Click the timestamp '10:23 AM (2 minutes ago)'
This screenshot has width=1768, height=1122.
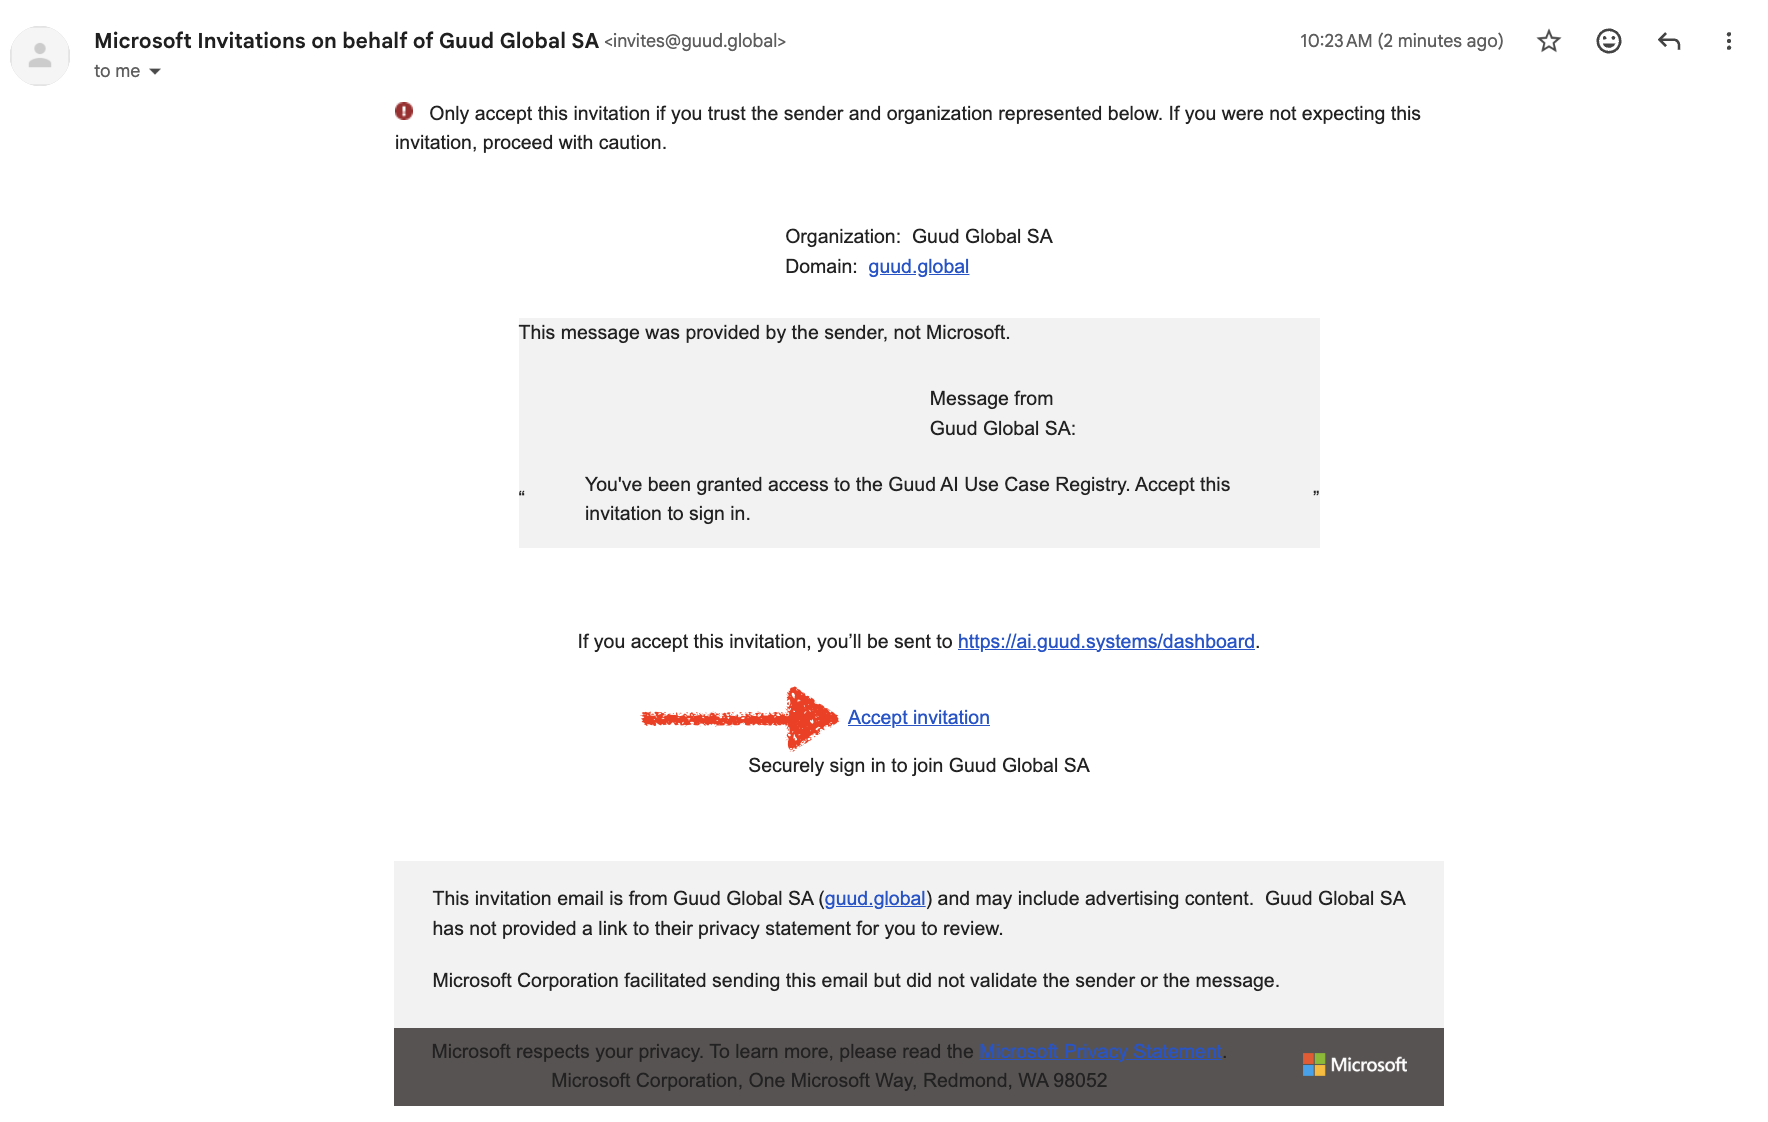pos(1402,41)
